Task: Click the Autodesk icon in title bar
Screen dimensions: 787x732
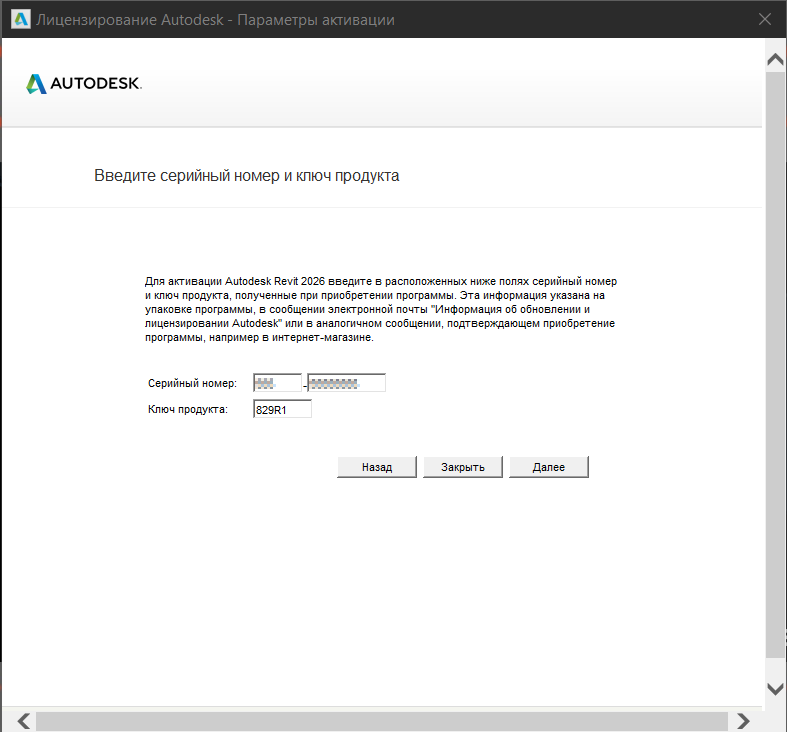Action: click(21, 19)
